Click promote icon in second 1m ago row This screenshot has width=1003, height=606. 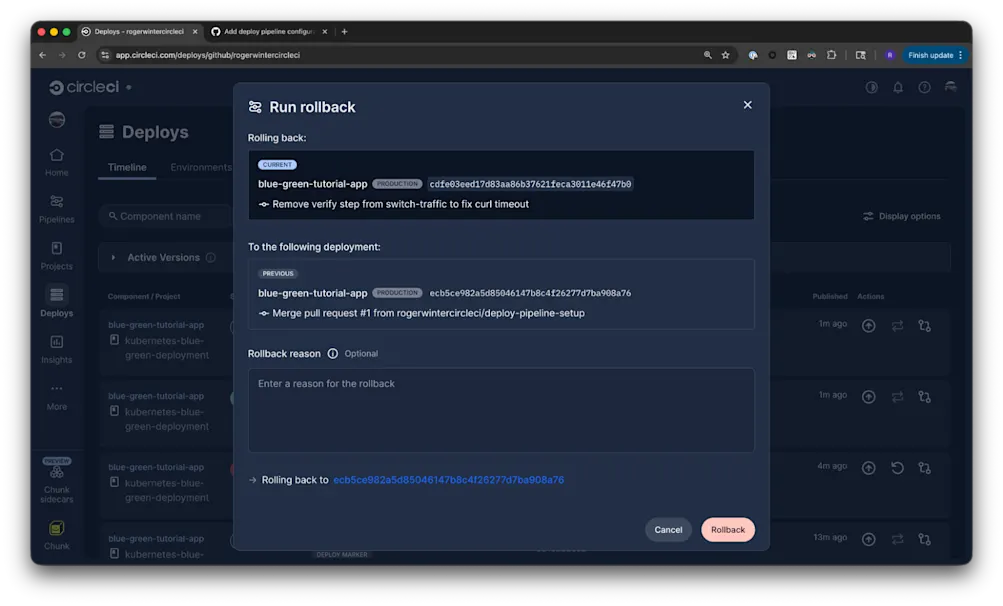pos(868,397)
